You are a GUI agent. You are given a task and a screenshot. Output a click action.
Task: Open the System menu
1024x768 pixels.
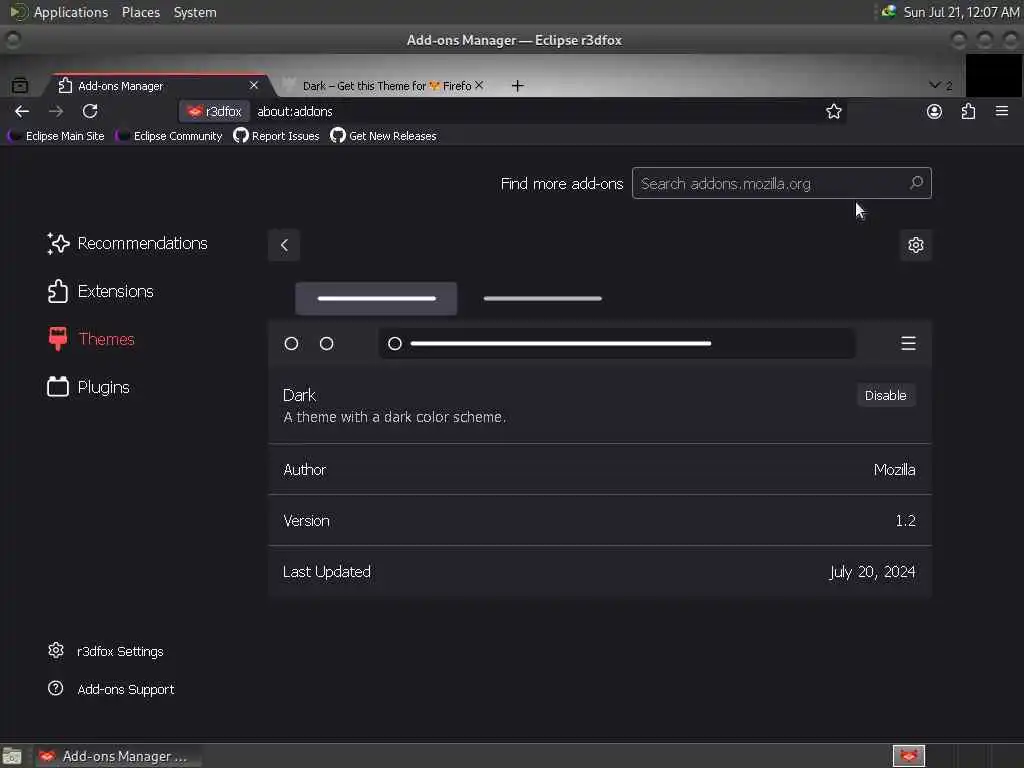click(x=195, y=12)
